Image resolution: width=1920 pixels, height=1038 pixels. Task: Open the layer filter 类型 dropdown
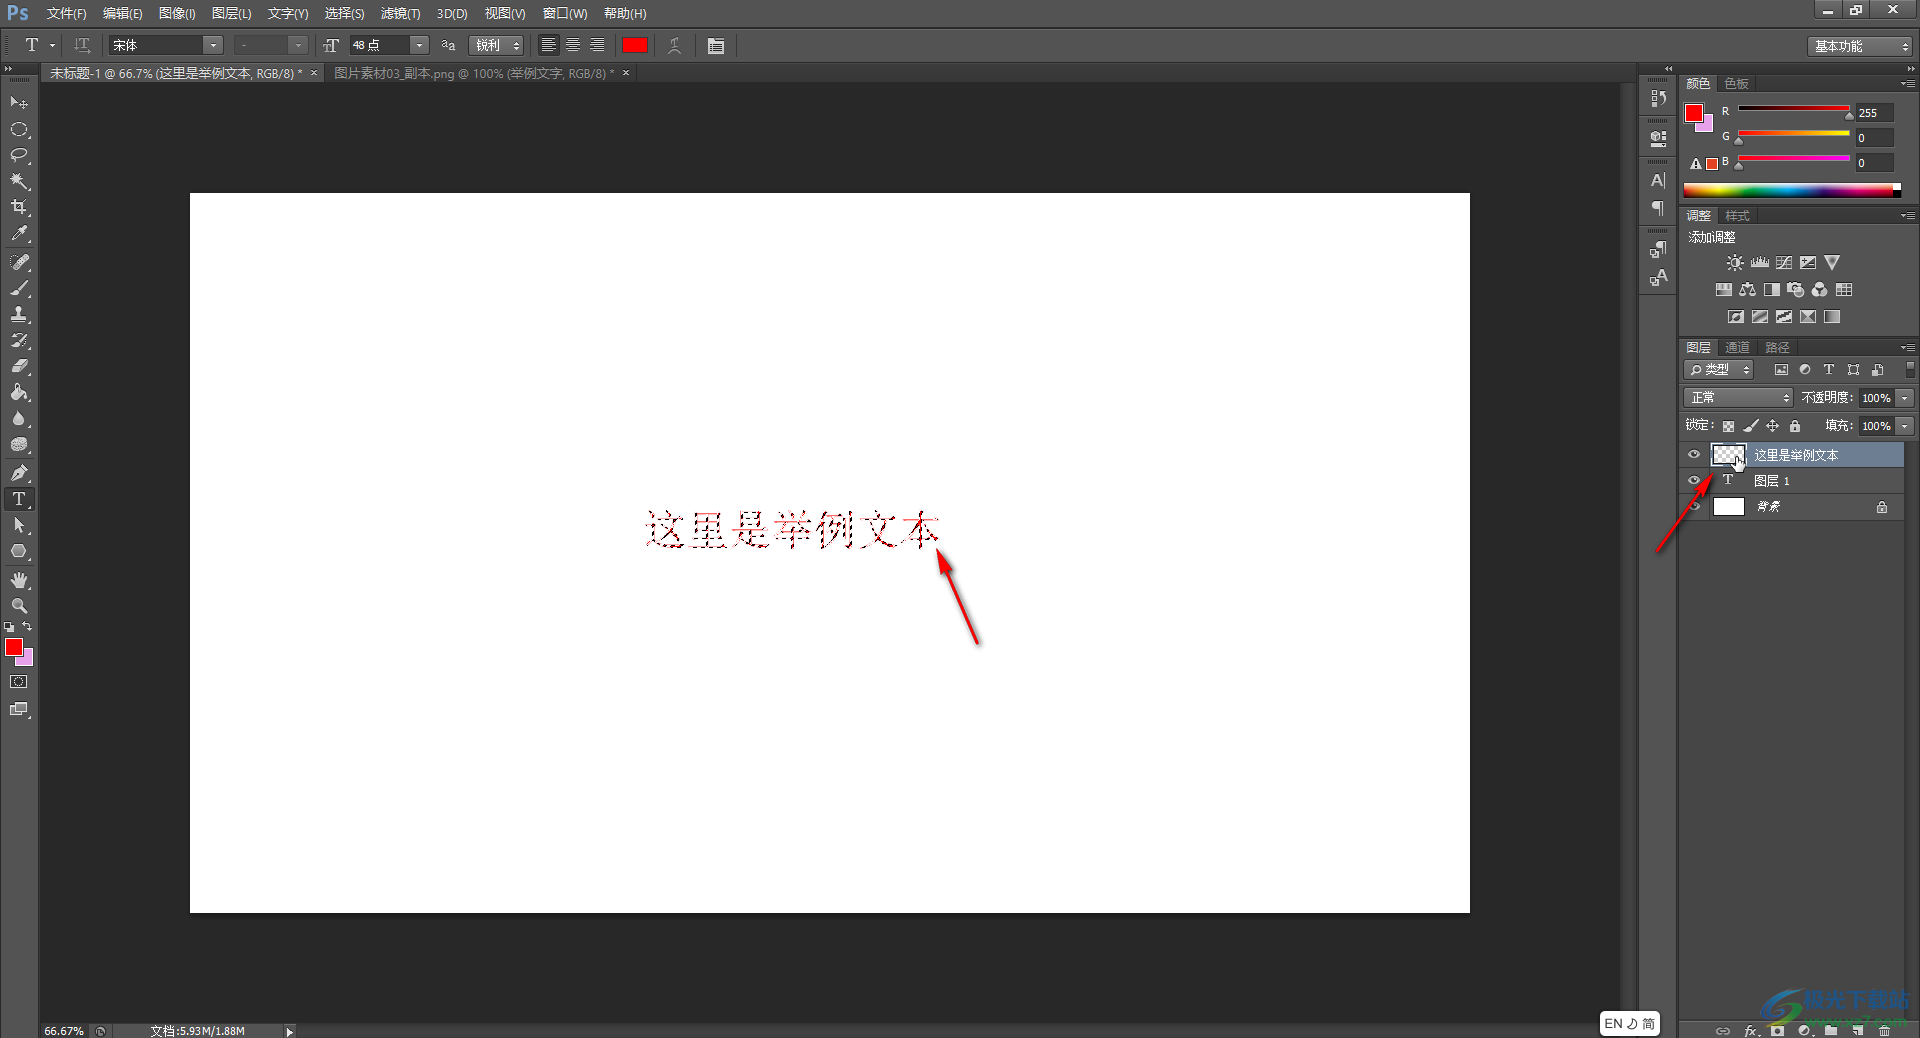tap(1719, 370)
